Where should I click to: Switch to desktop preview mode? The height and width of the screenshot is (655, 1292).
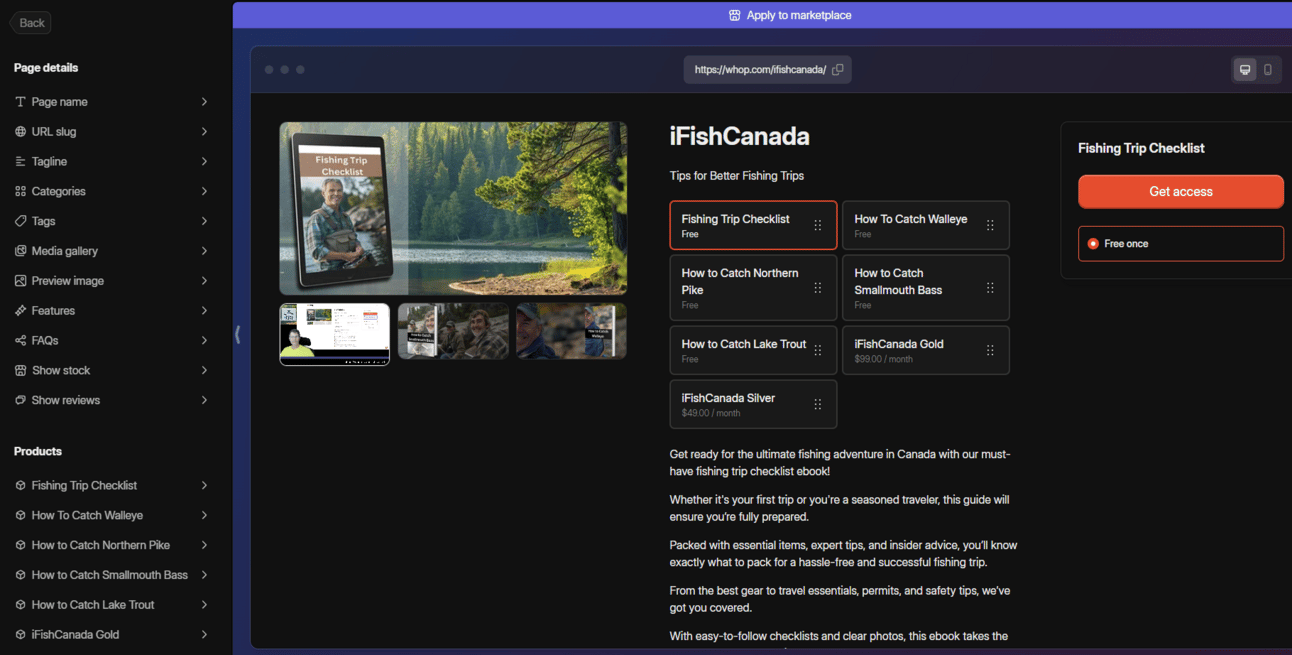point(1245,70)
